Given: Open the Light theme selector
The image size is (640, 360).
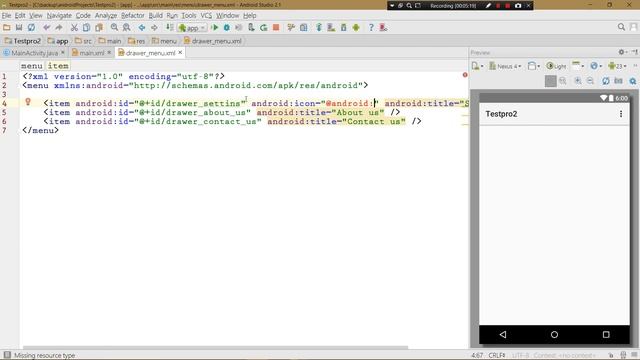Looking at the screenshot, I should point(556,66).
